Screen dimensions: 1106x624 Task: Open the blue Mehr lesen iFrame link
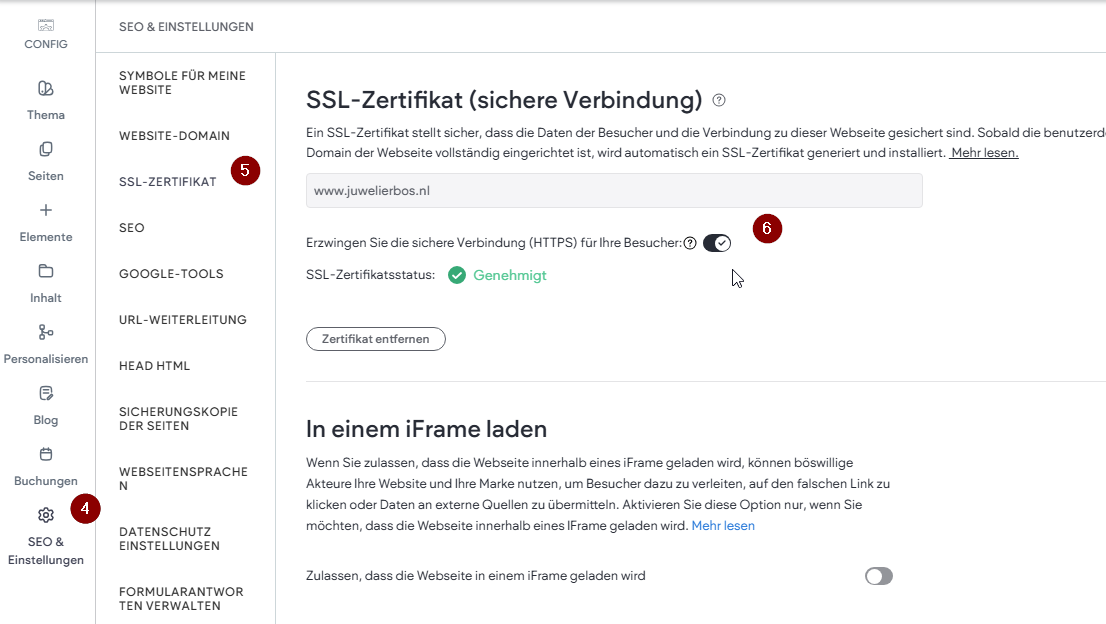click(723, 525)
